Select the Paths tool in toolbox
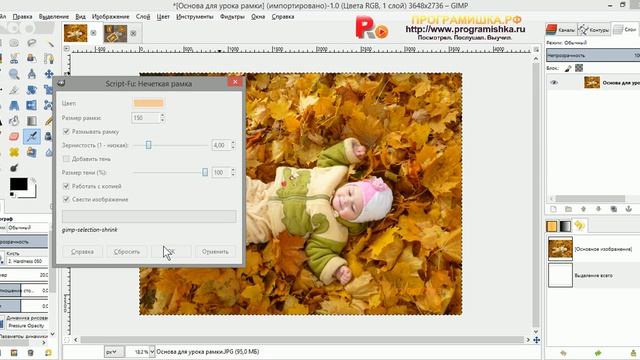 tap(49, 58)
